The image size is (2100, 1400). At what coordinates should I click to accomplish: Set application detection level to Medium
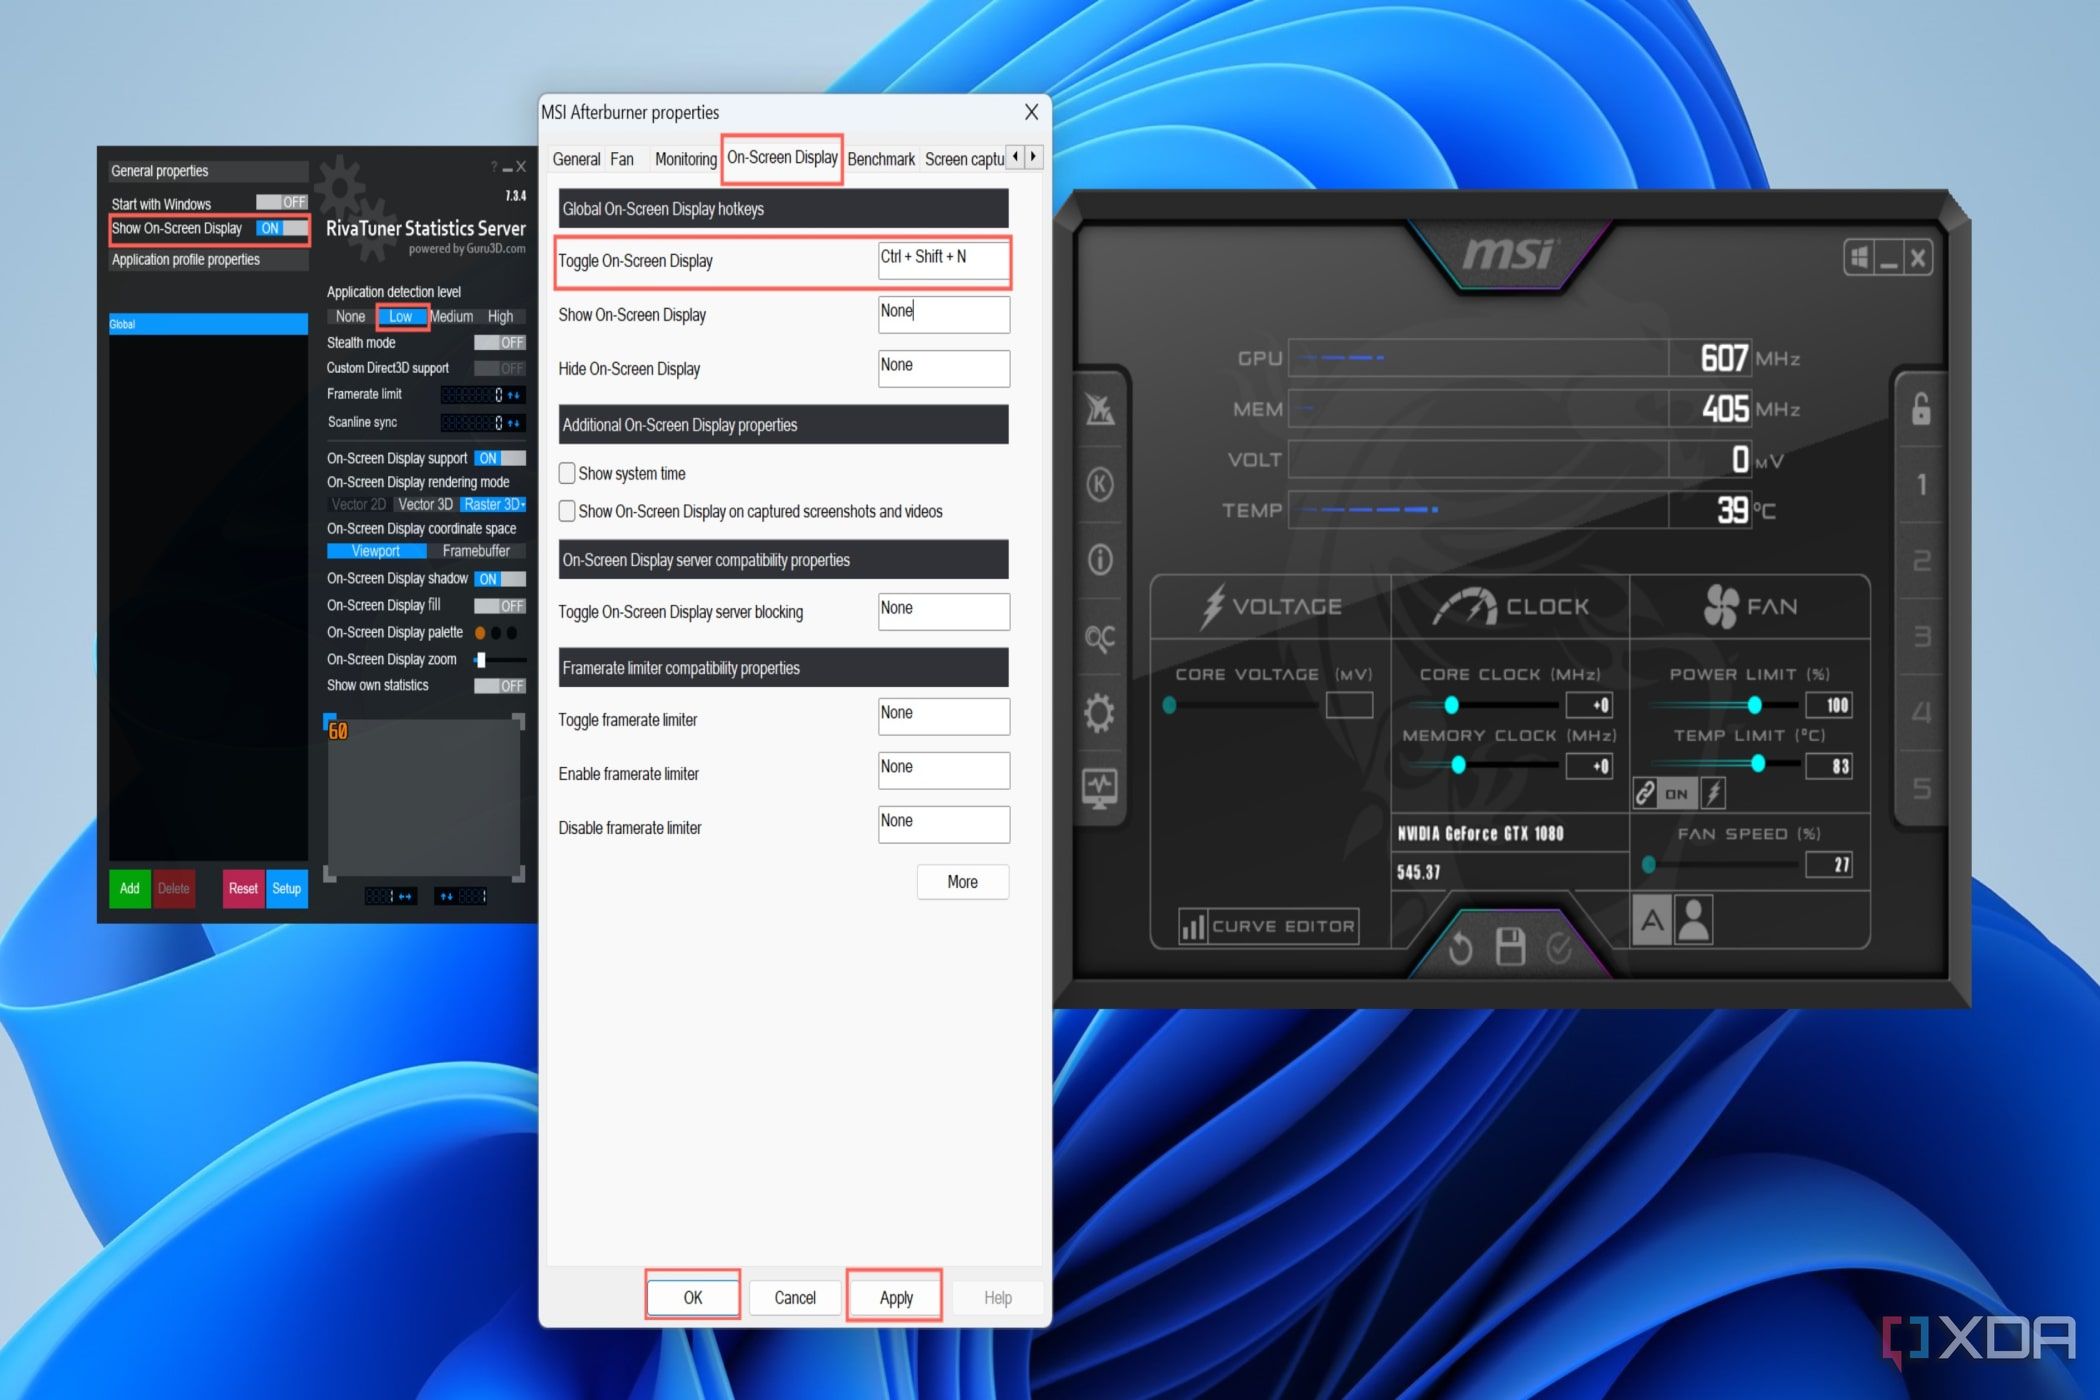[452, 316]
